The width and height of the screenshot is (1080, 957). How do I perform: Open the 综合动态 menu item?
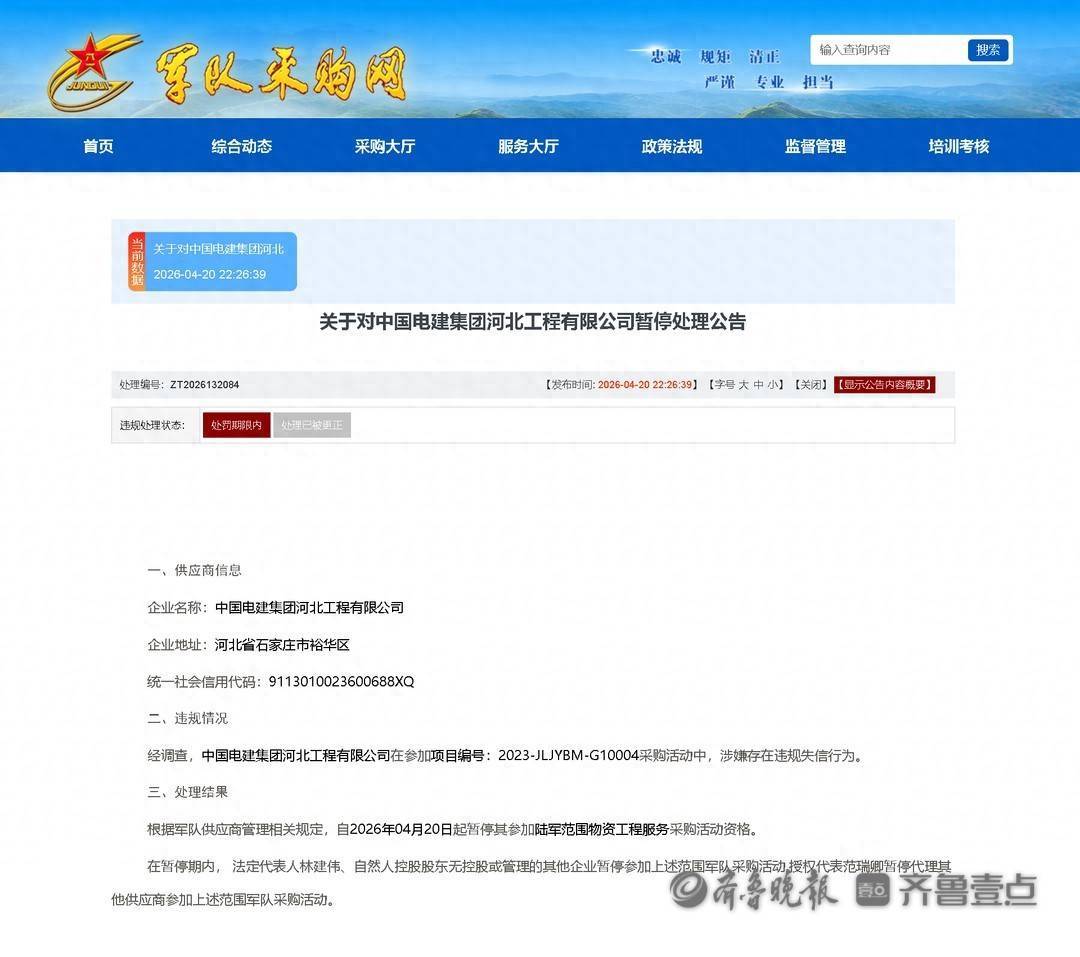(241, 146)
